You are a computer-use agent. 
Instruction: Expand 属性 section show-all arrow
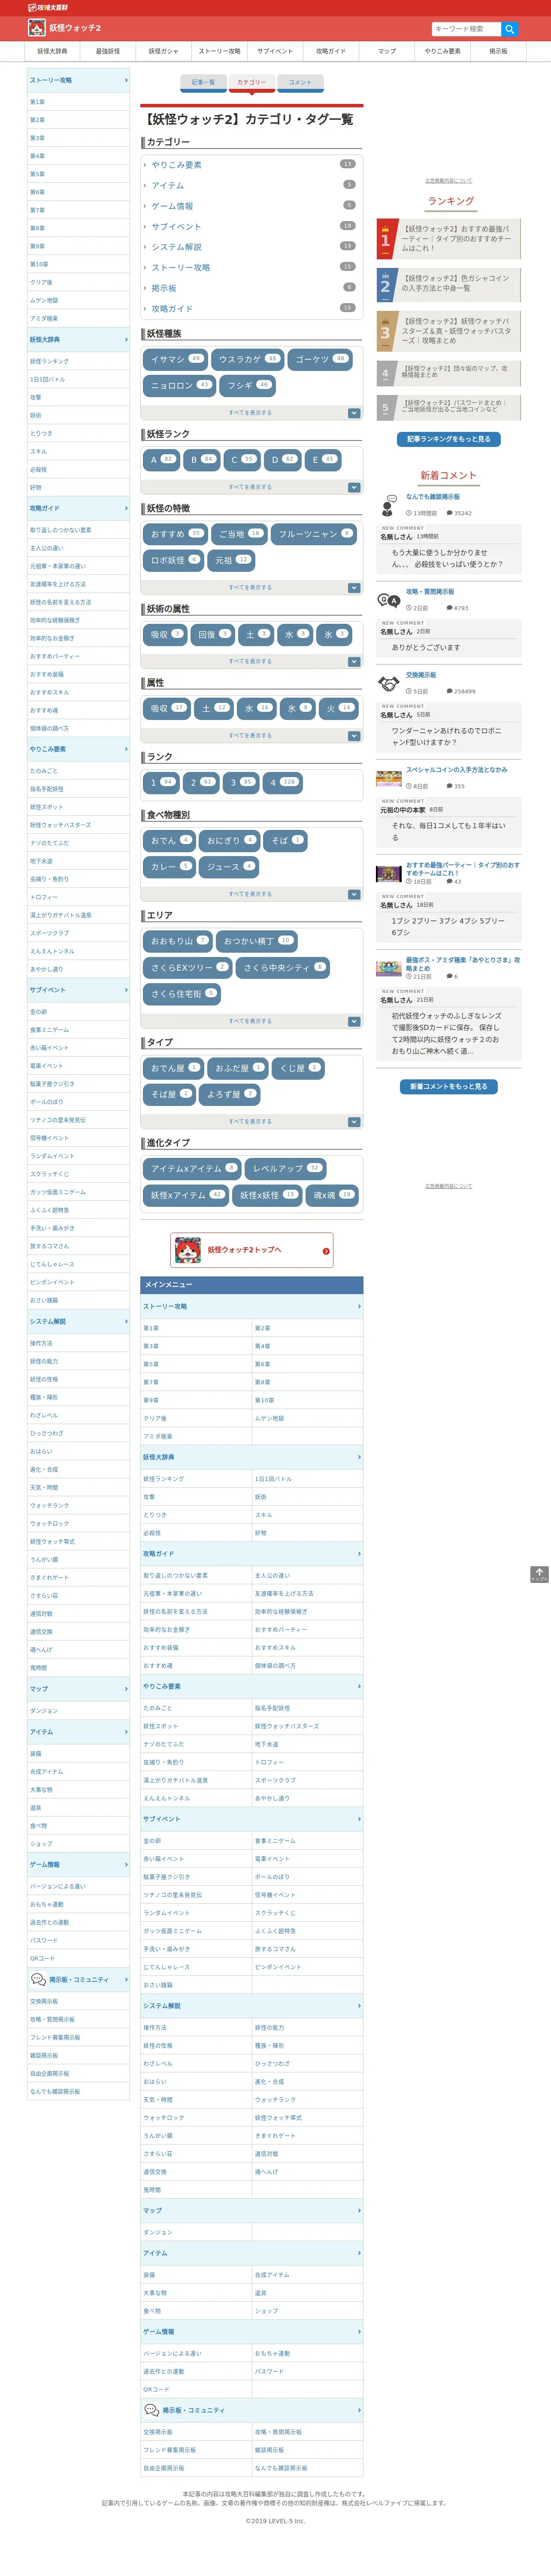coord(354,736)
